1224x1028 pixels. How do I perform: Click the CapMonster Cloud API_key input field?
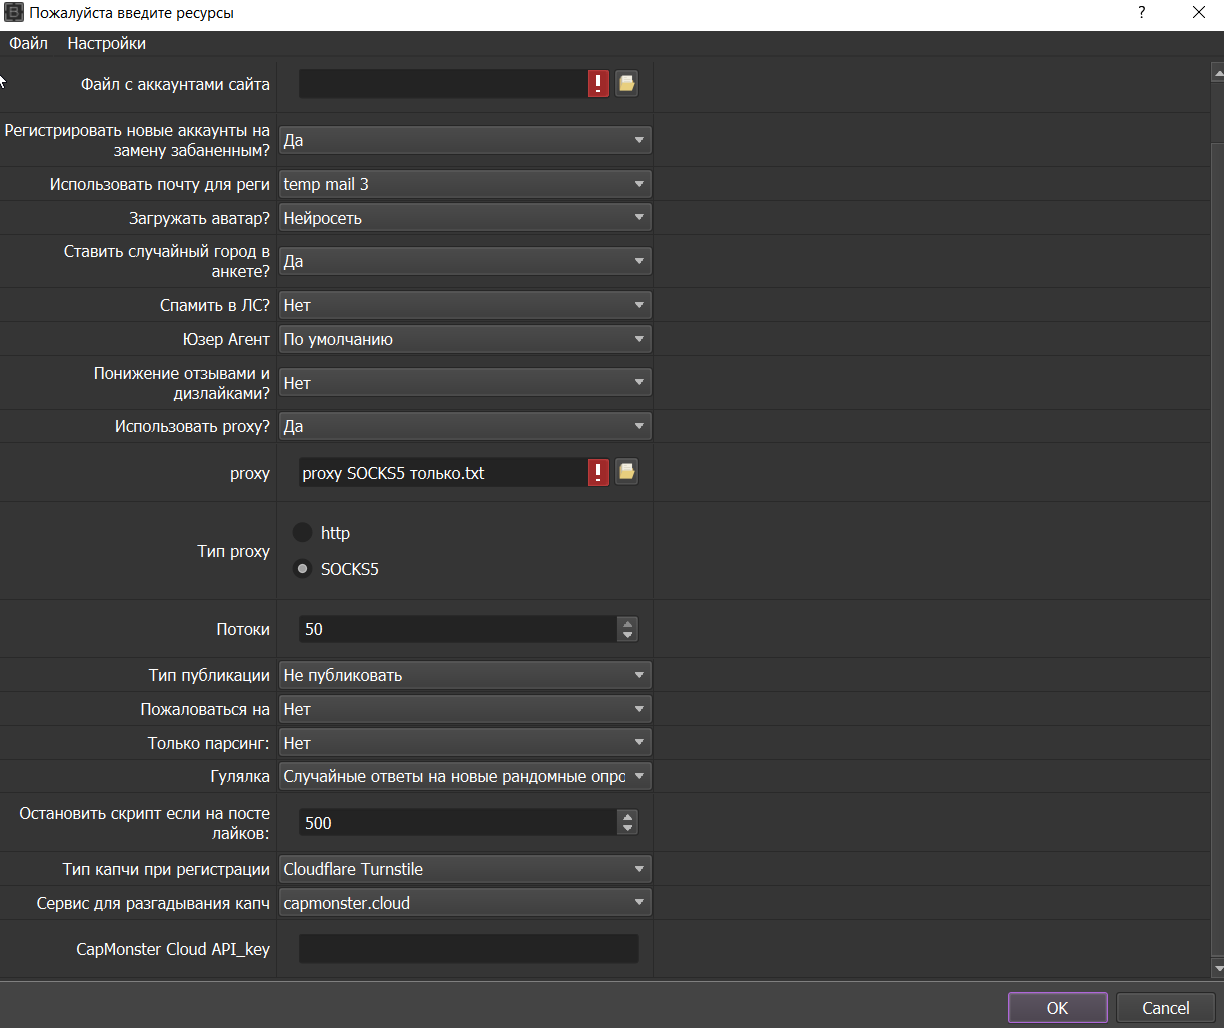tap(468, 948)
